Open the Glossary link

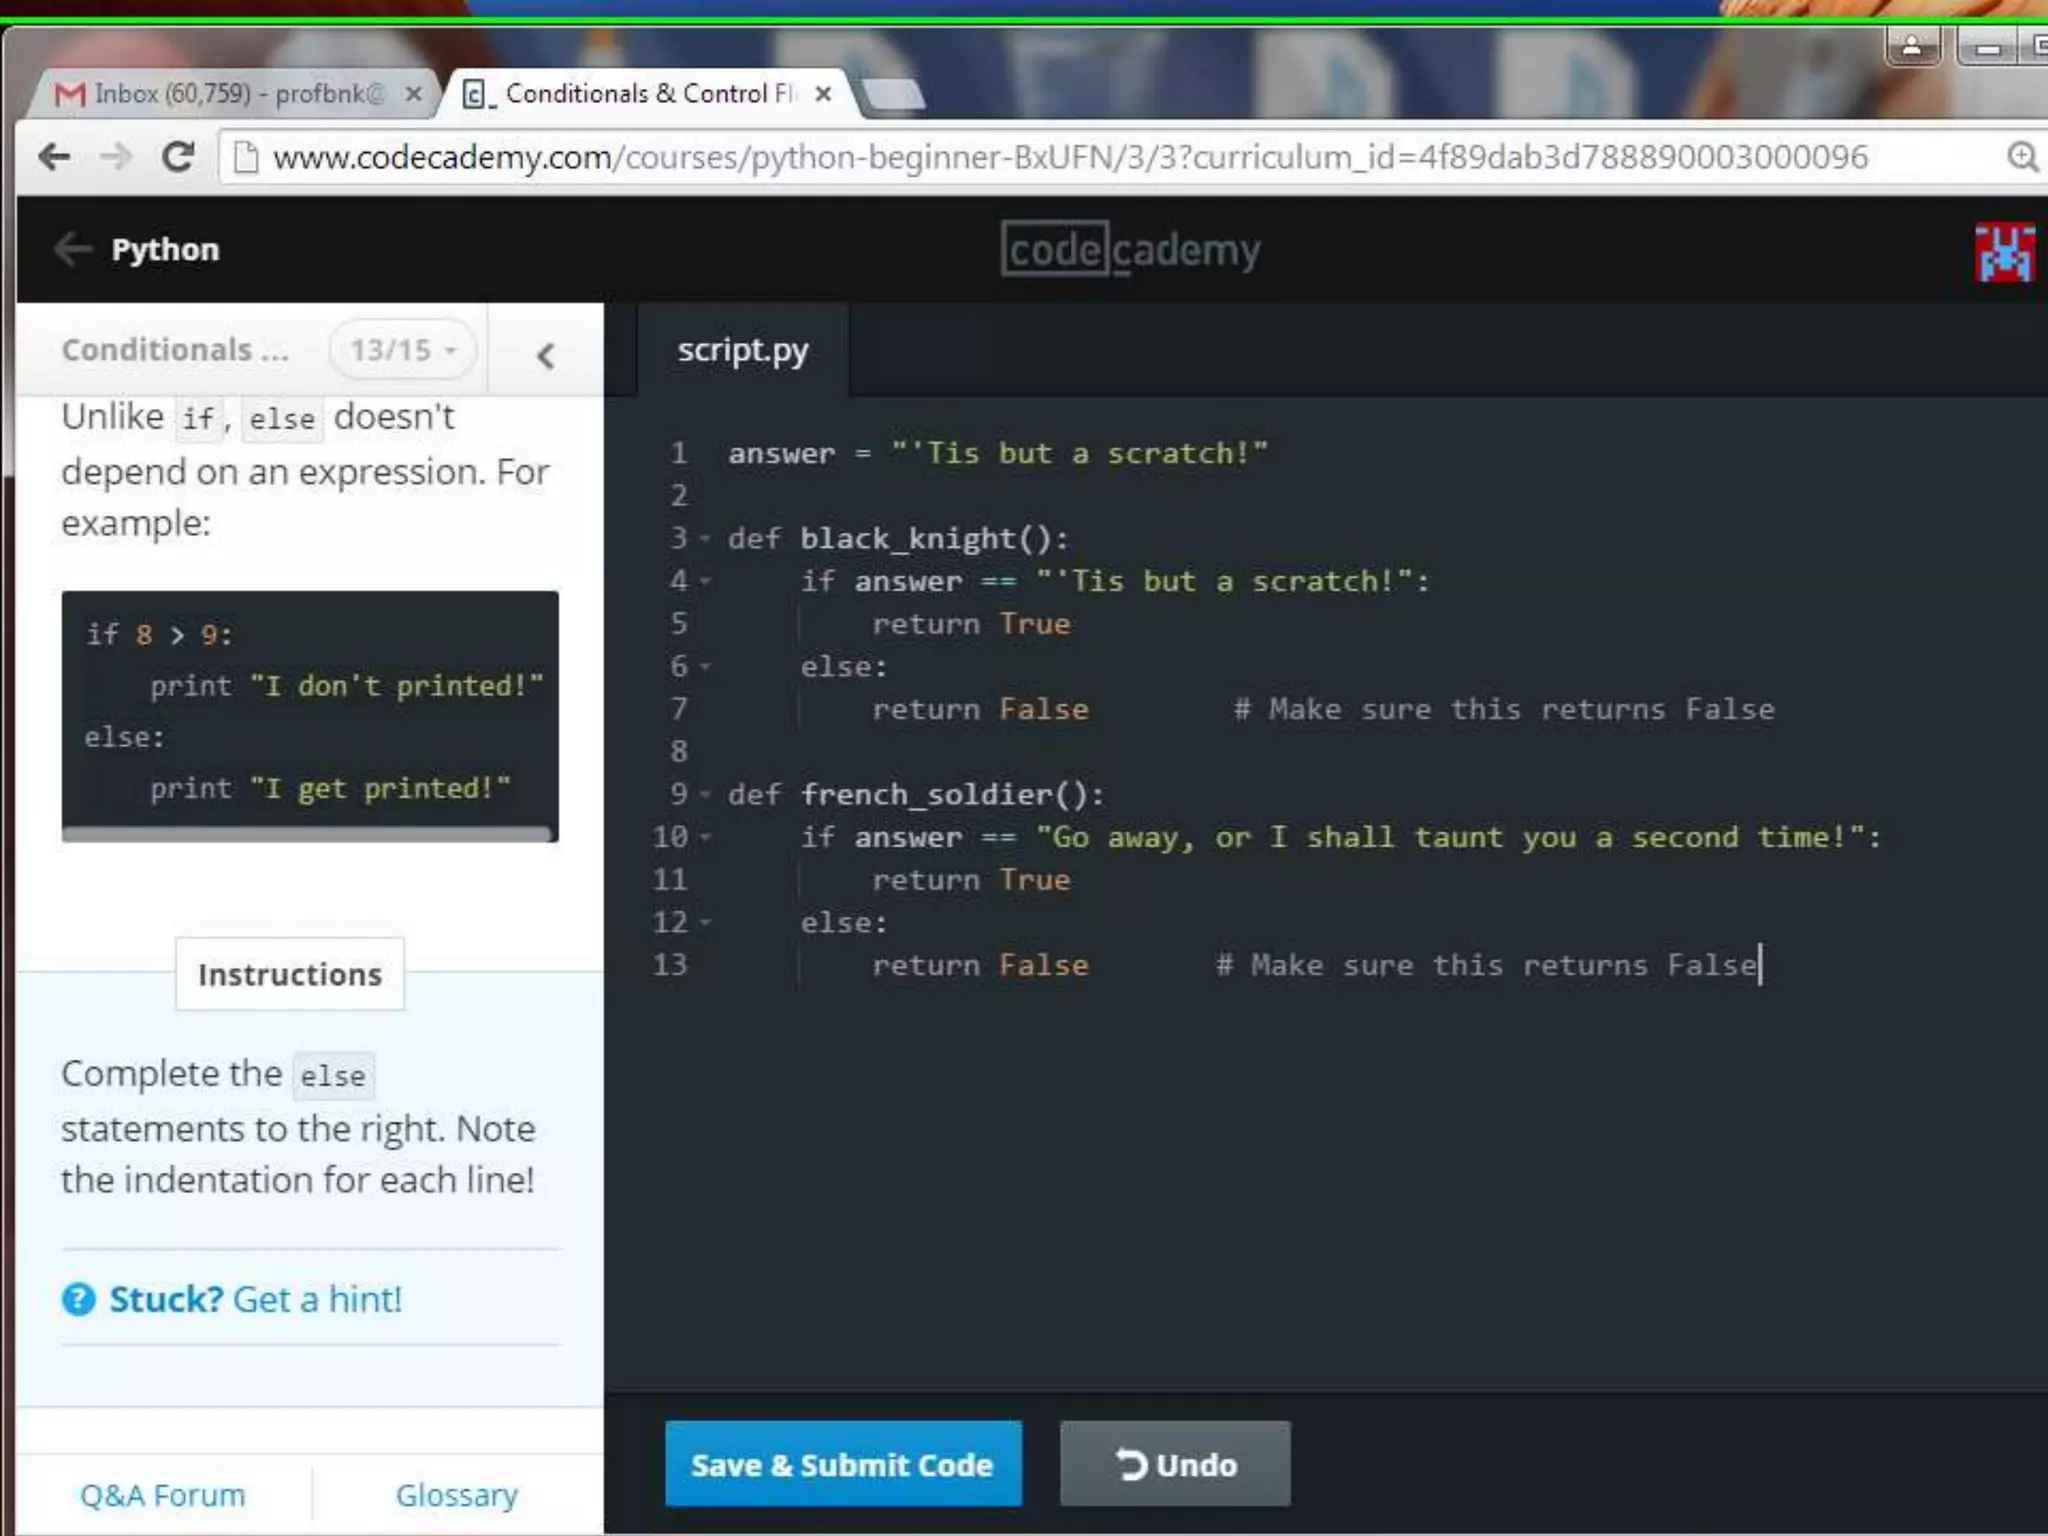point(456,1495)
